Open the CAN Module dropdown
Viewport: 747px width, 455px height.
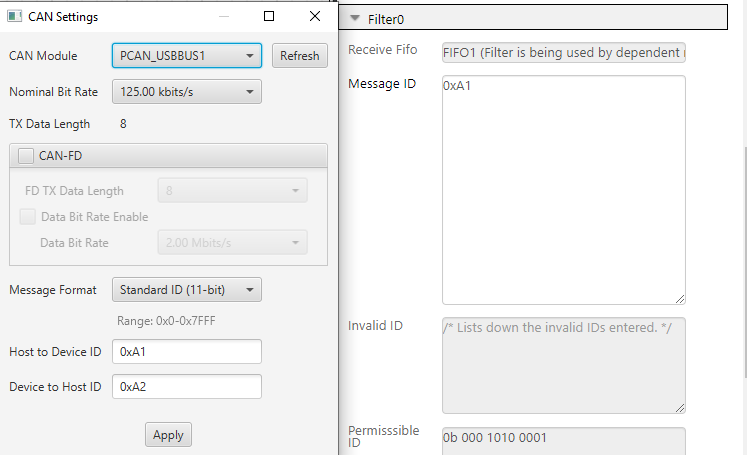[x=186, y=56]
